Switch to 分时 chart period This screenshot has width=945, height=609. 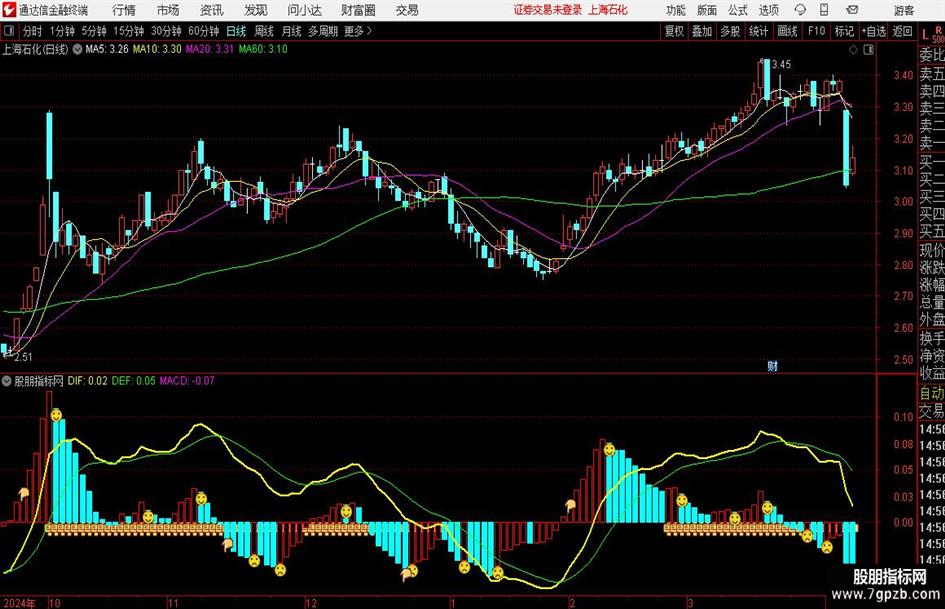tap(33, 31)
